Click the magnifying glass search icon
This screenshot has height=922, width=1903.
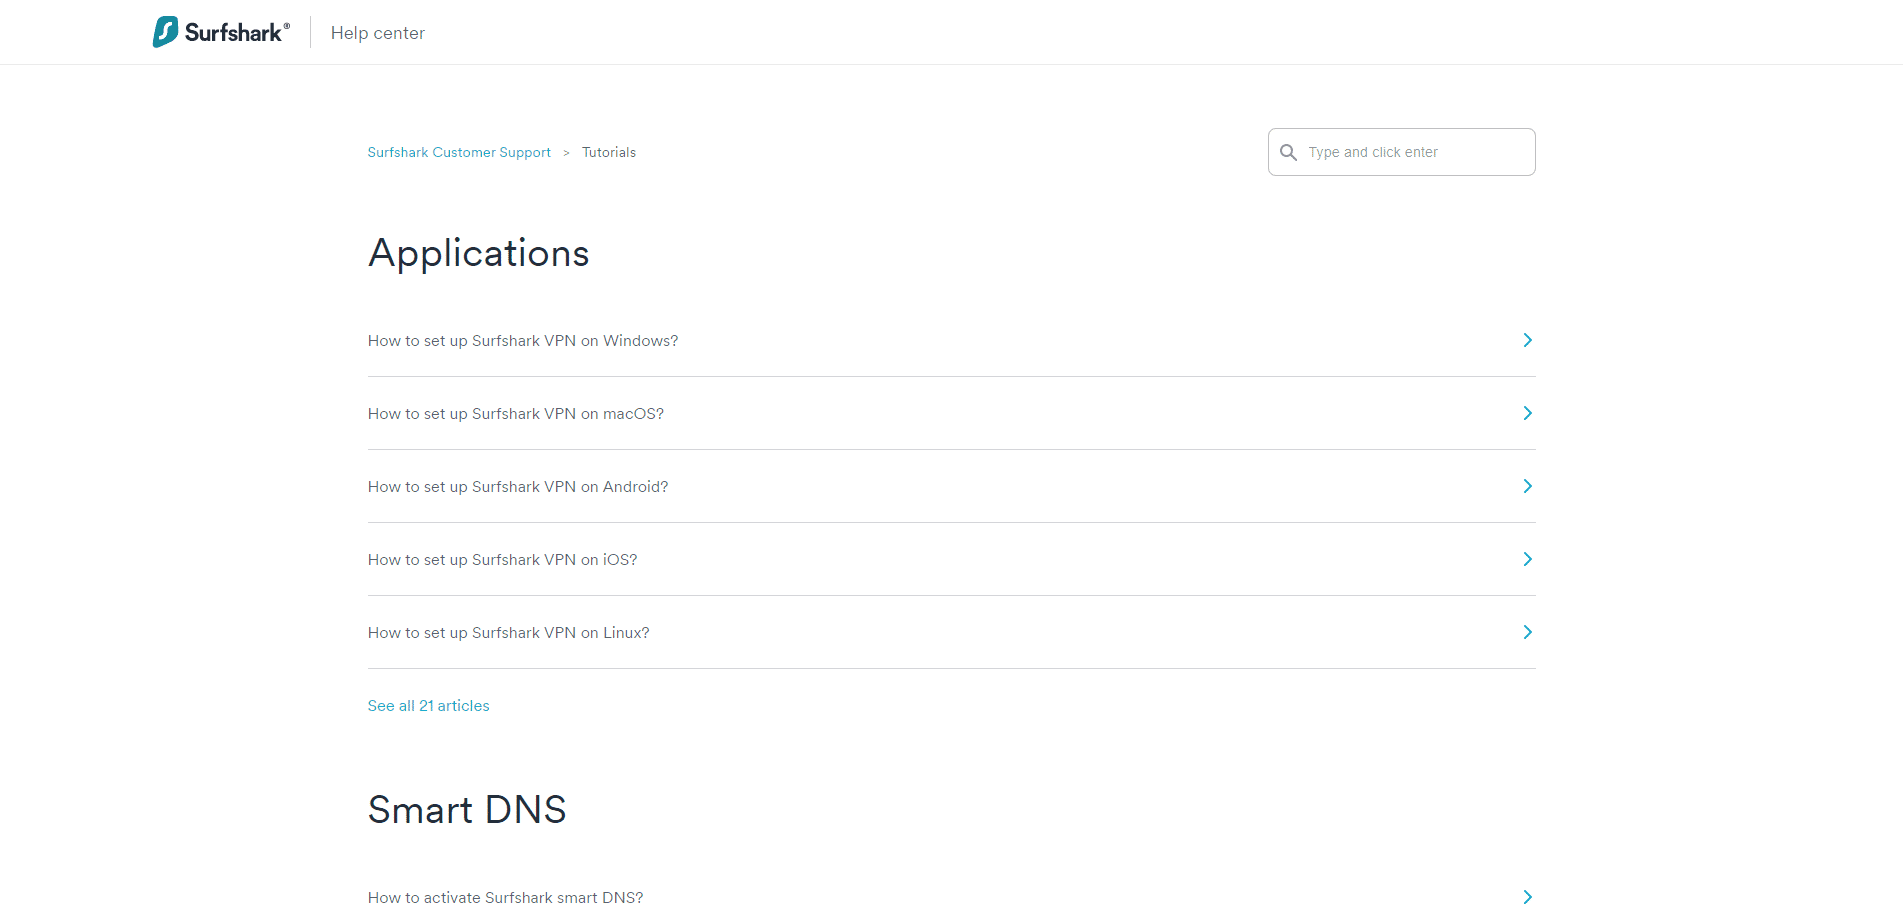[x=1288, y=152]
